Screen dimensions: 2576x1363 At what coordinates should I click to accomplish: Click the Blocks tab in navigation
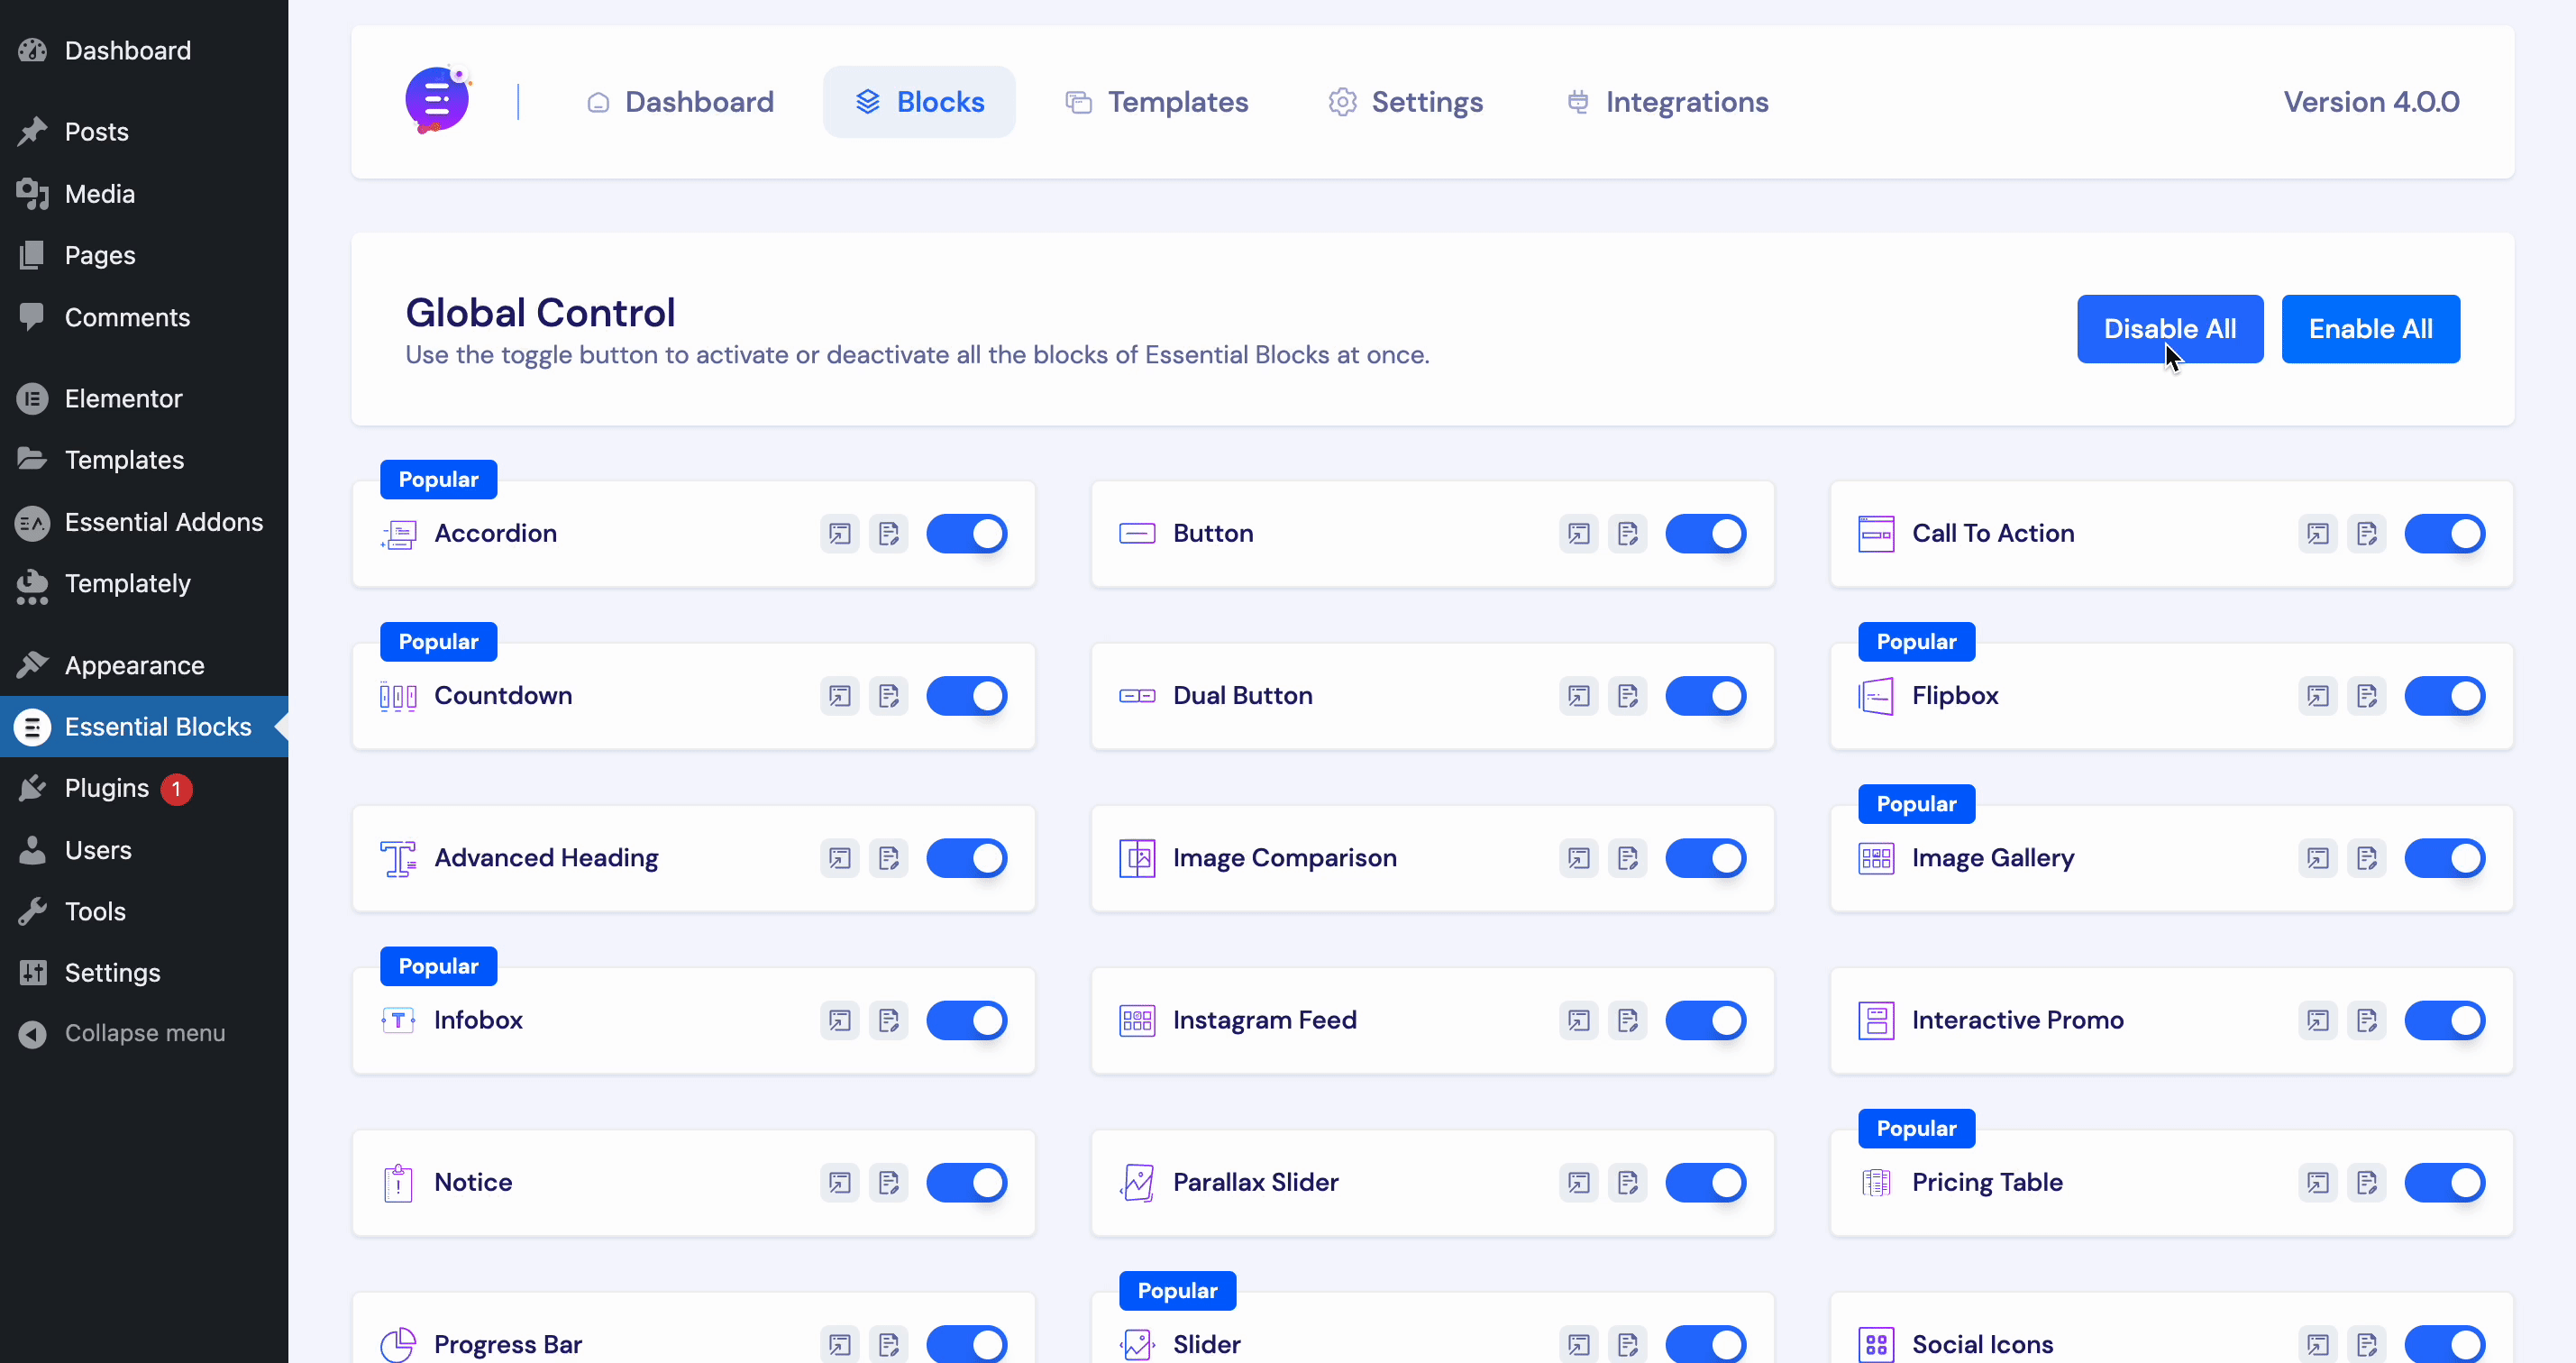[x=920, y=102]
